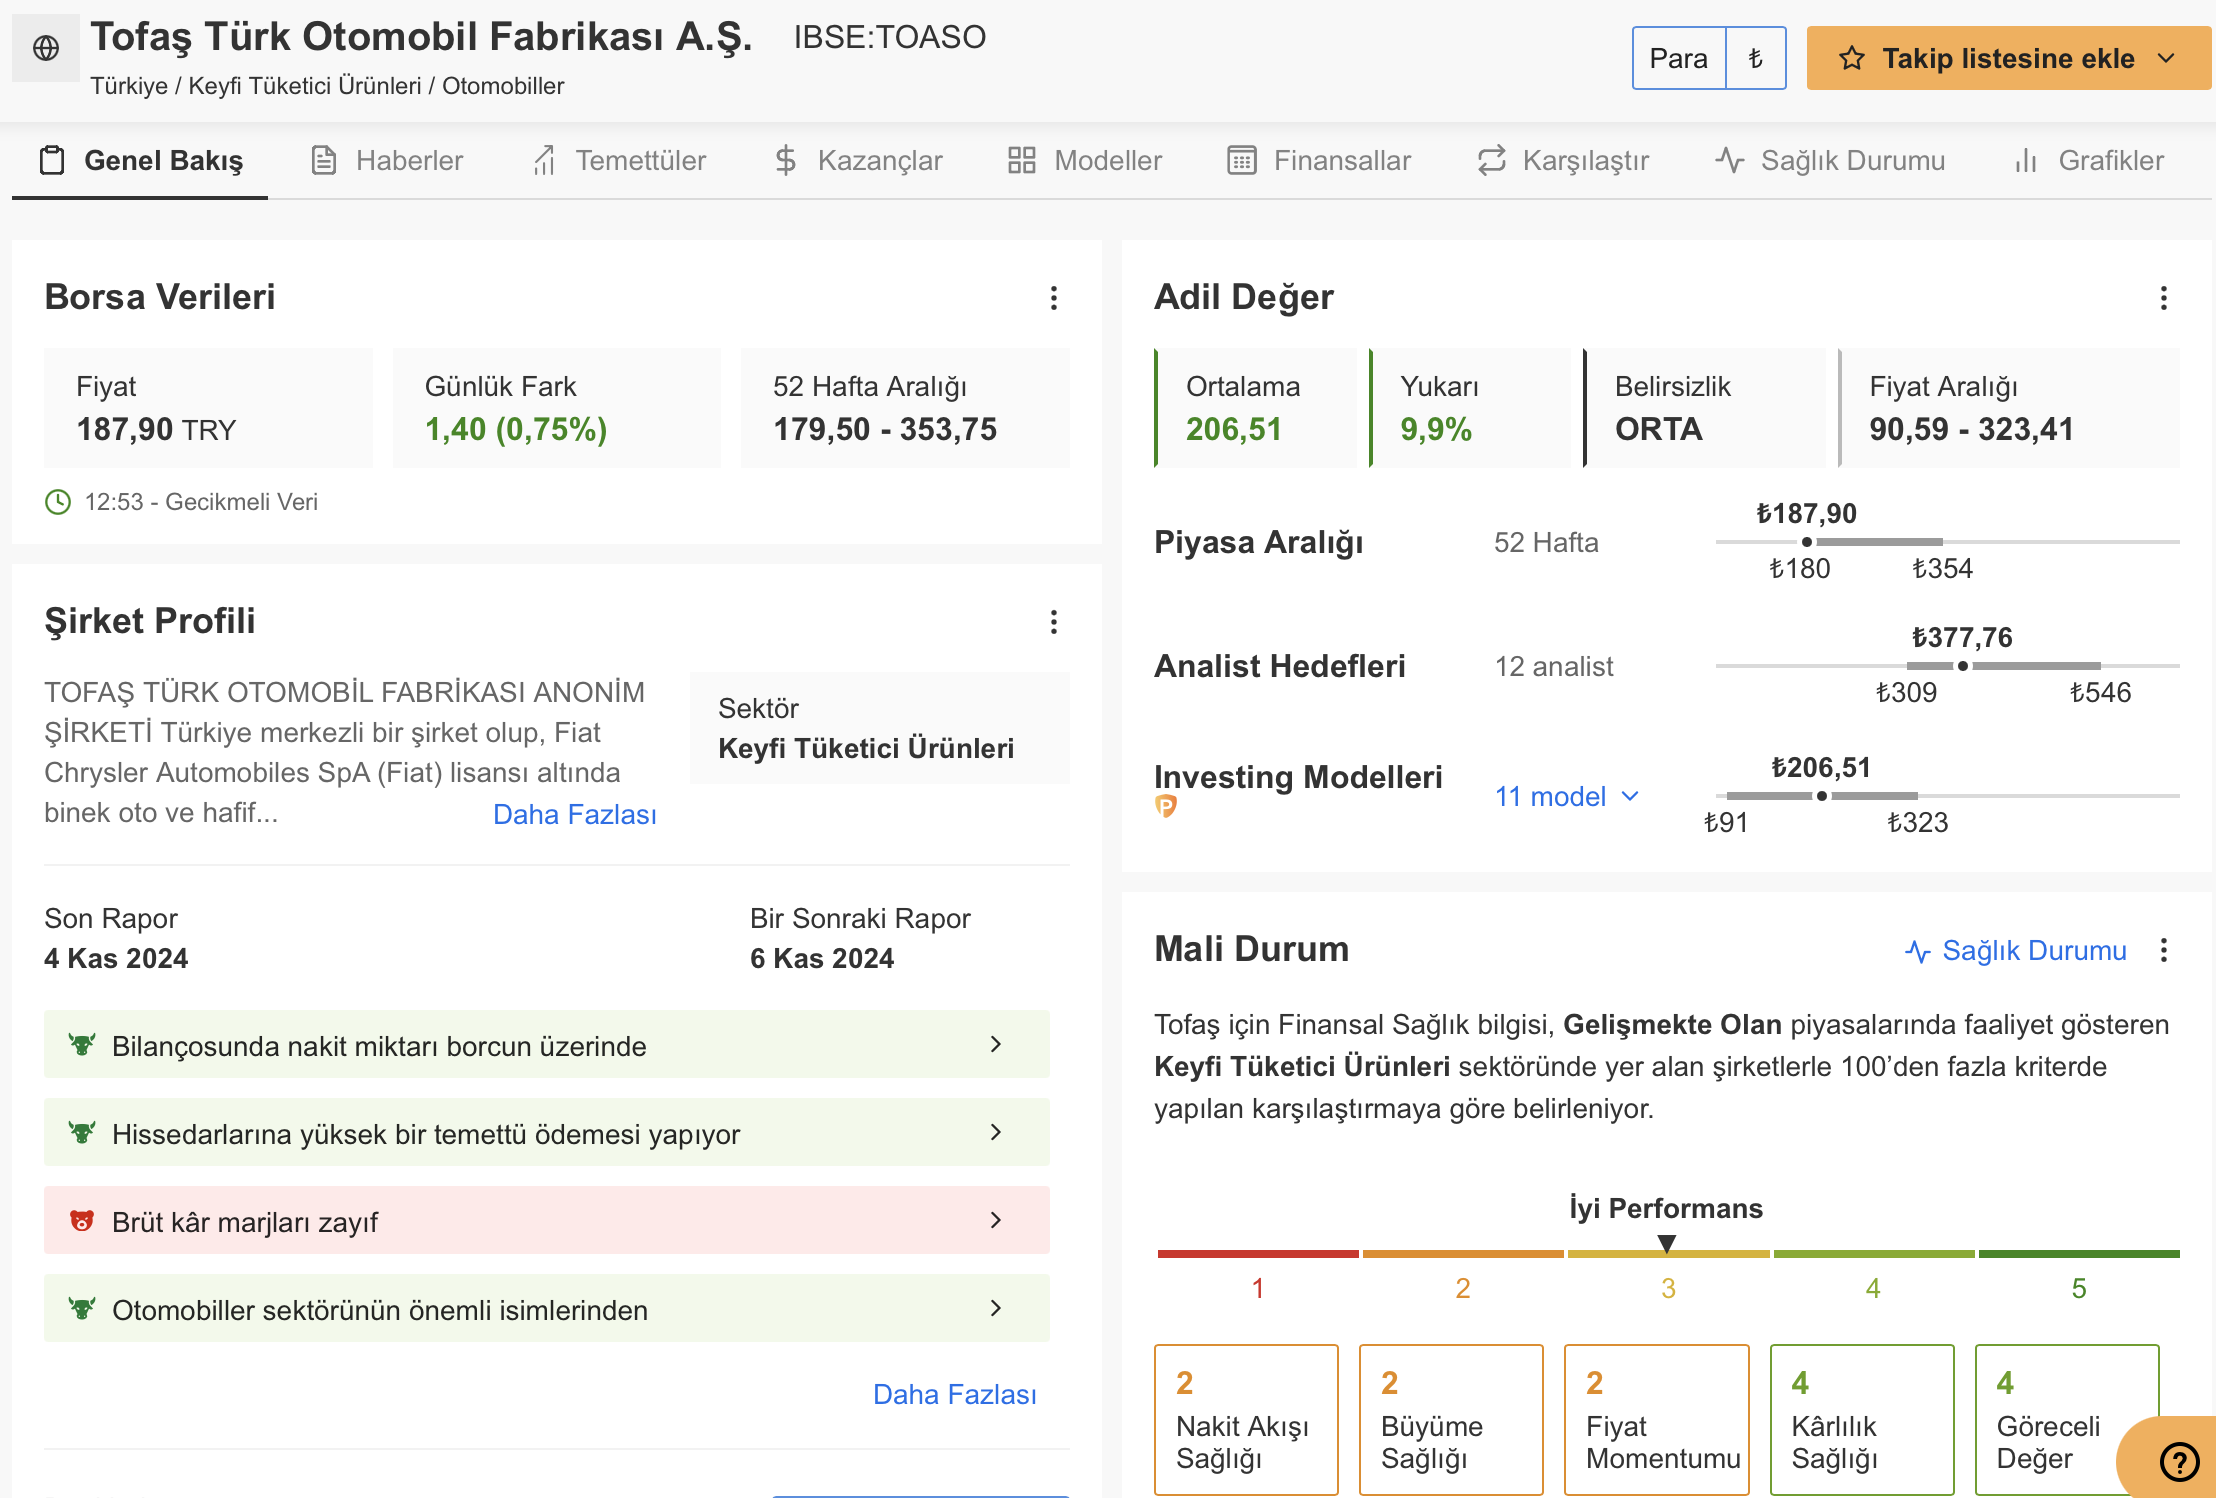The image size is (2216, 1498).
Task: Click the Investing Modelleri range bar marker
Action: pyautogui.click(x=1822, y=796)
